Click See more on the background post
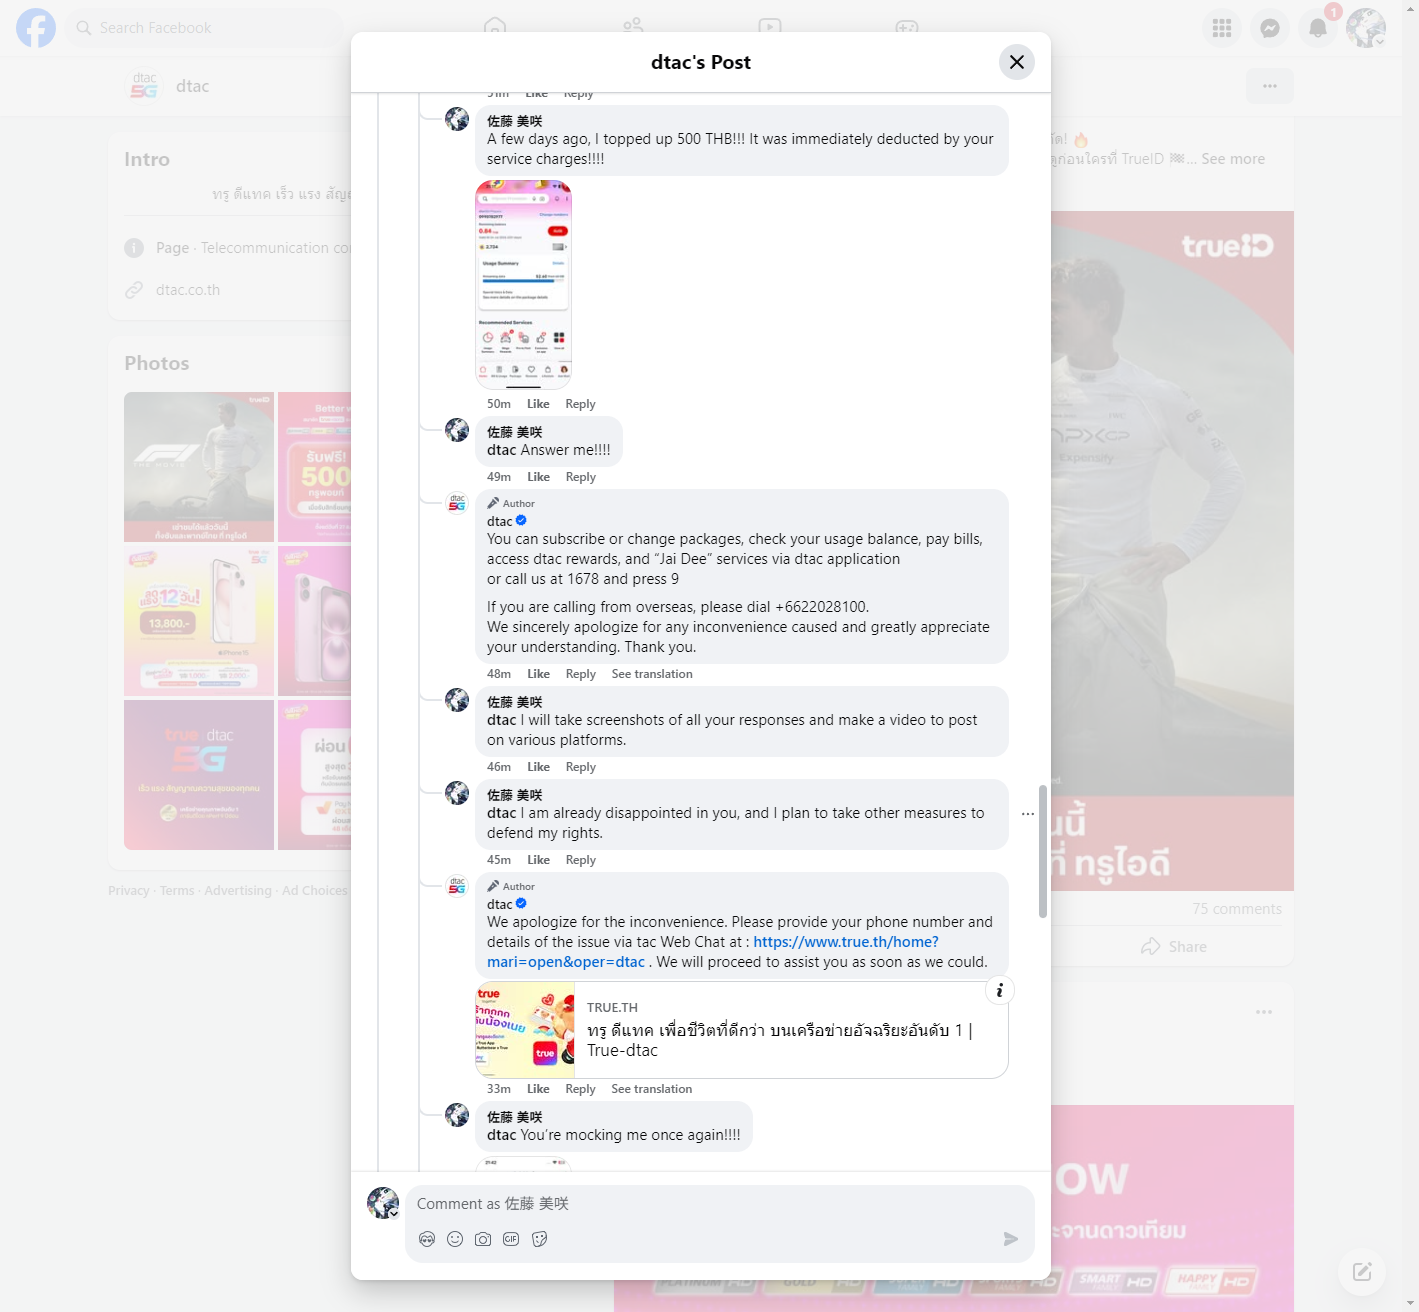The height and width of the screenshot is (1312, 1419). [1233, 159]
